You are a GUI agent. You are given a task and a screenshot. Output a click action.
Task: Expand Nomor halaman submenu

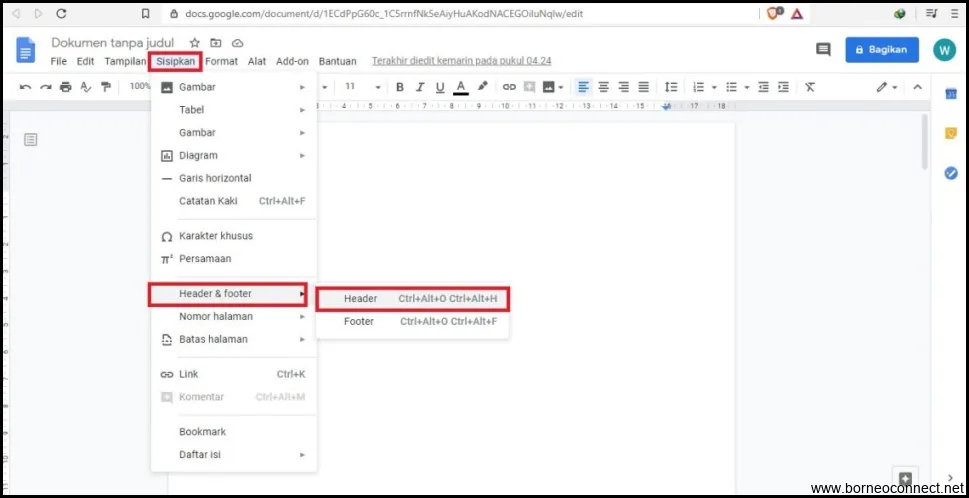tap(234, 317)
